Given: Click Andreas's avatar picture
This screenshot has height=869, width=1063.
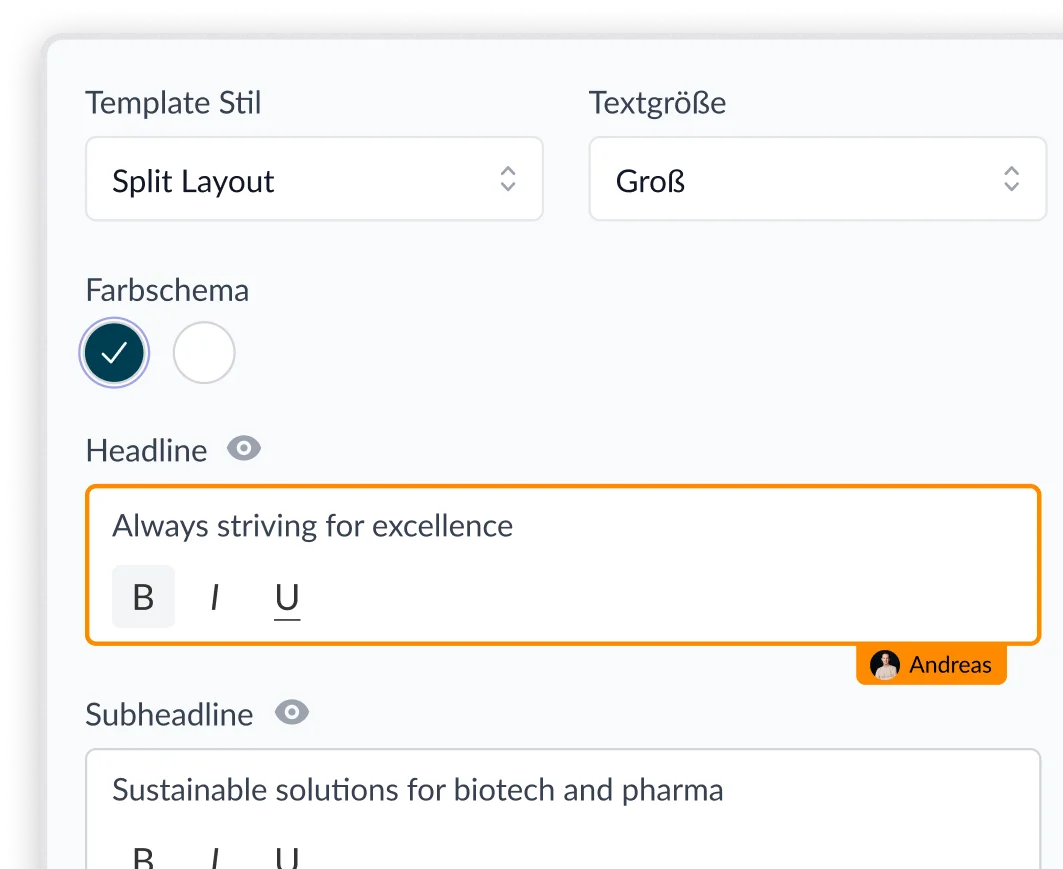Looking at the screenshot, I should click(885, 665).
